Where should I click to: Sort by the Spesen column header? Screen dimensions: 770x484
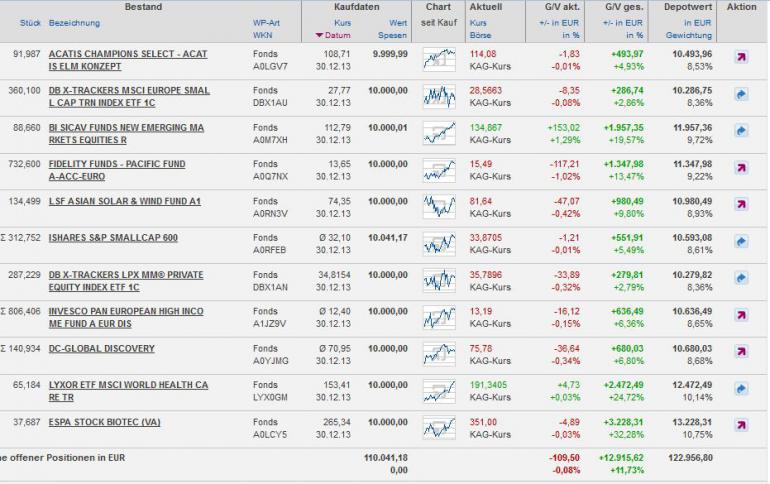click(392, 35)
